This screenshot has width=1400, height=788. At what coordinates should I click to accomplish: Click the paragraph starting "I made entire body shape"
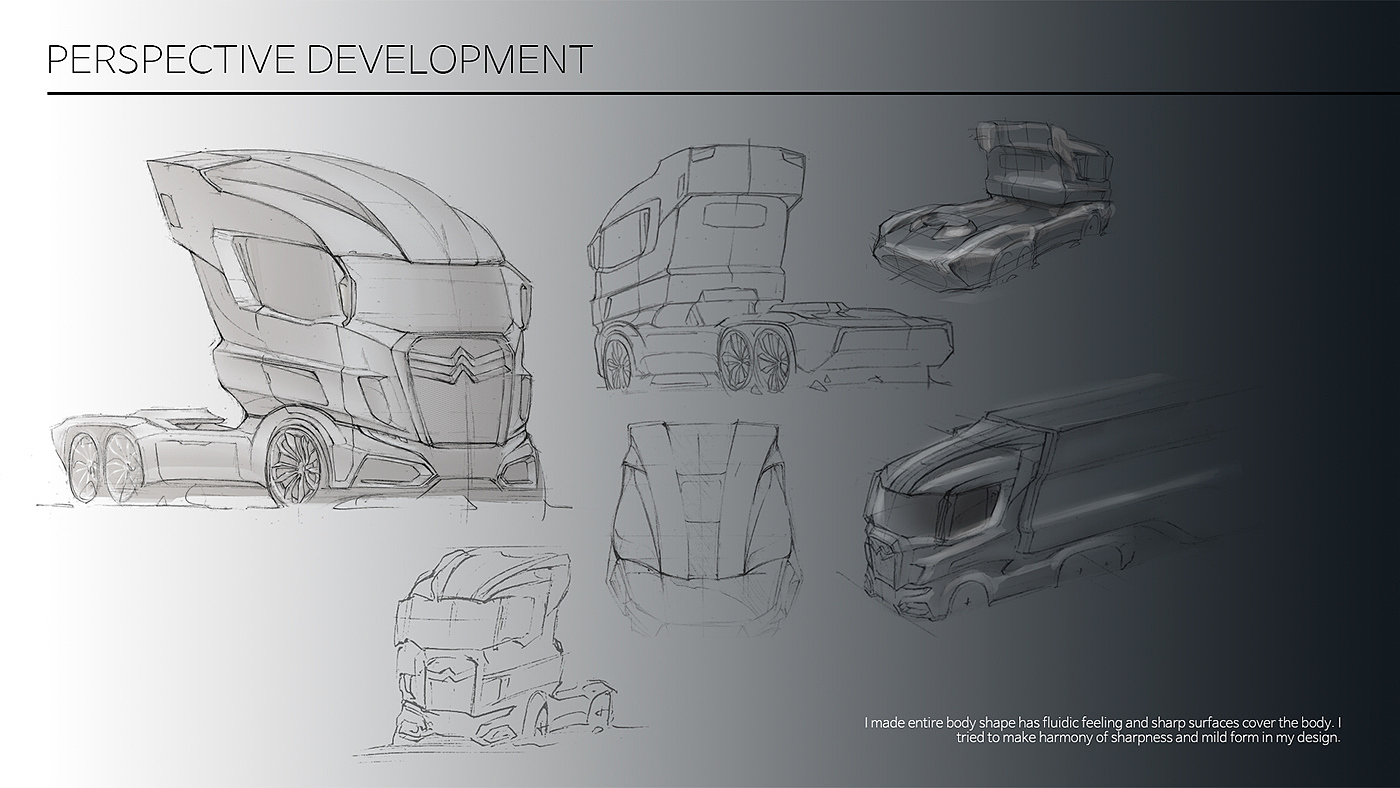pos(1101,729)
